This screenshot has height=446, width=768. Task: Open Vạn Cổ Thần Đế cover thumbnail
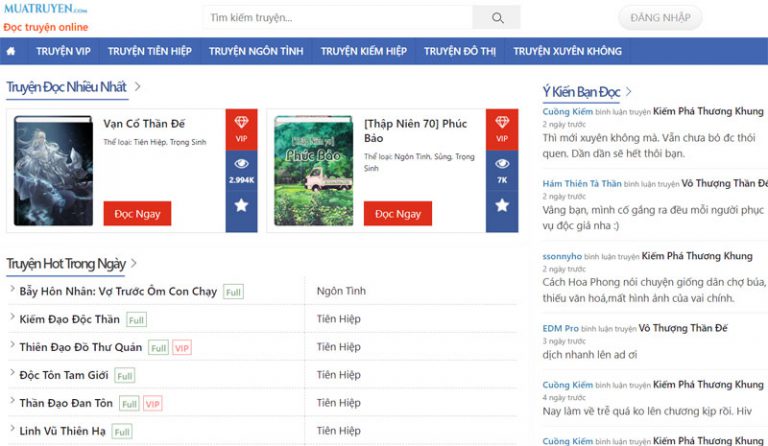click(53, 170)
